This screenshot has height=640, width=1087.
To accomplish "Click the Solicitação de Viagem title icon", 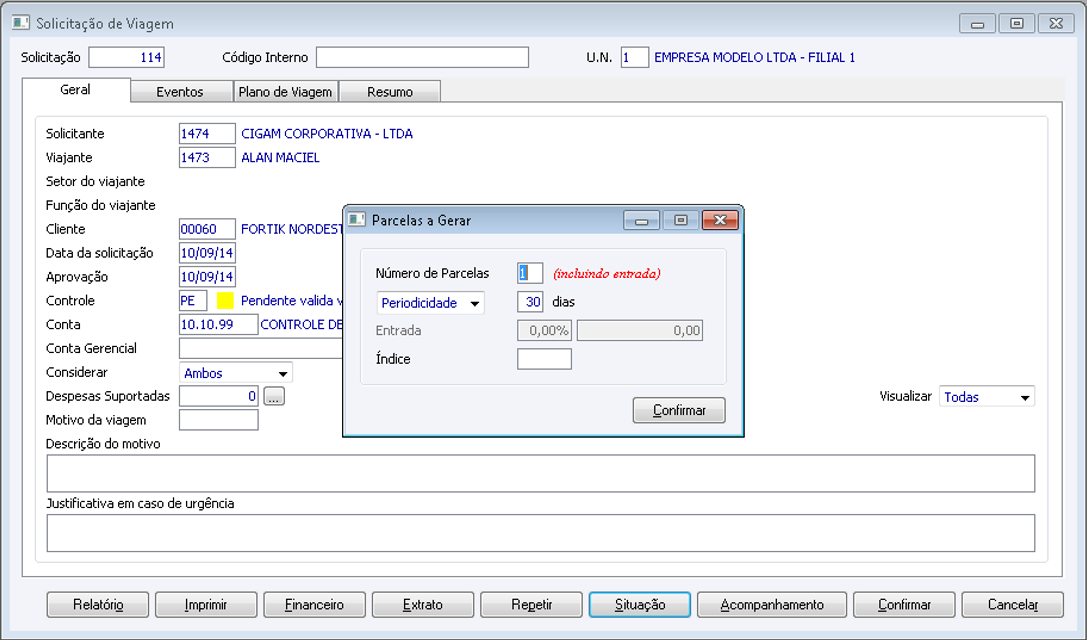I will [21, 23].
